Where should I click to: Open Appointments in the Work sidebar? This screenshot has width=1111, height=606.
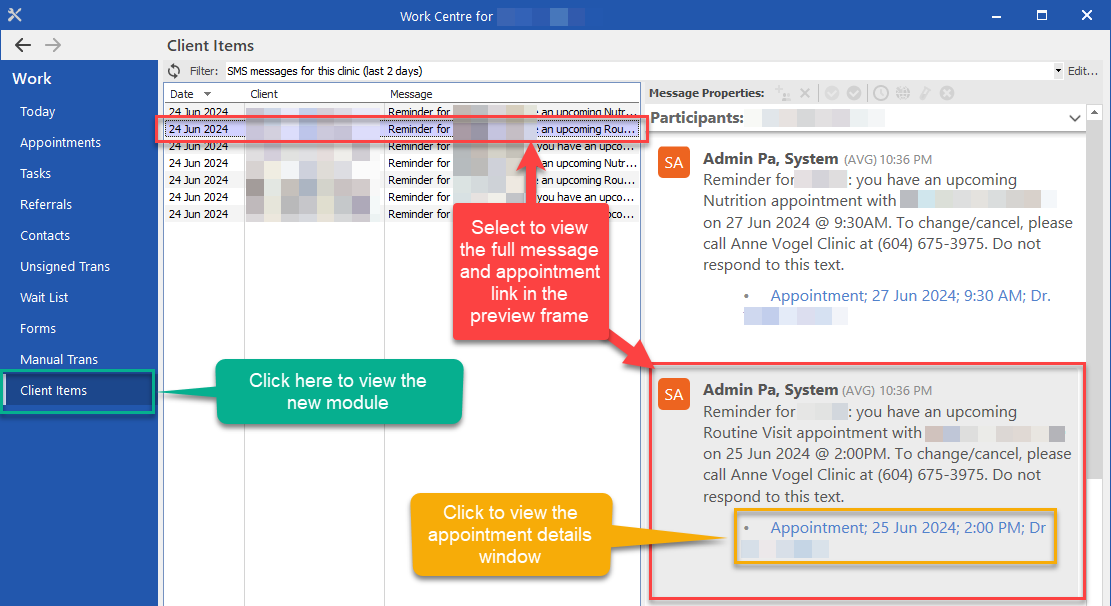60,143
